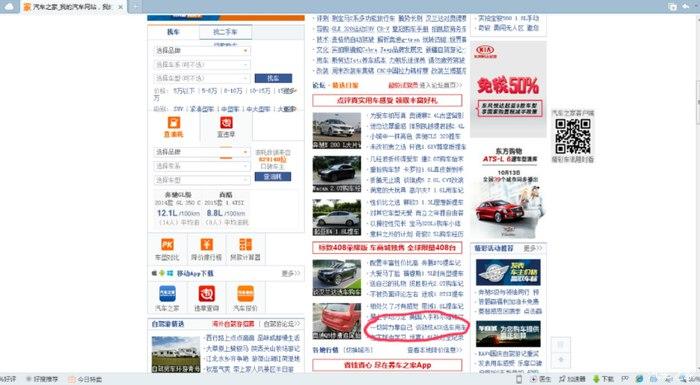This screenshot has width=700, height=385.
Task: Click the cloud icon at top-left corner
Action: pos(9,7)
